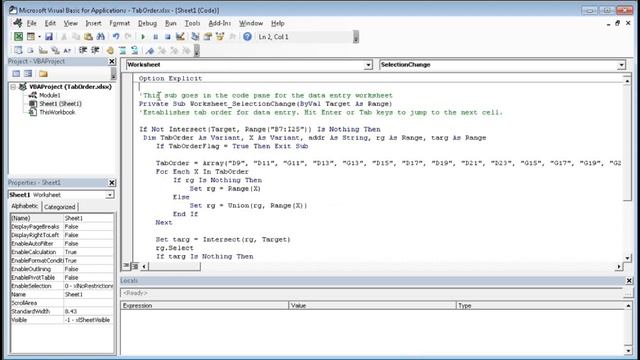
Task: Open the File menu
Action: (x=31, y=23)
